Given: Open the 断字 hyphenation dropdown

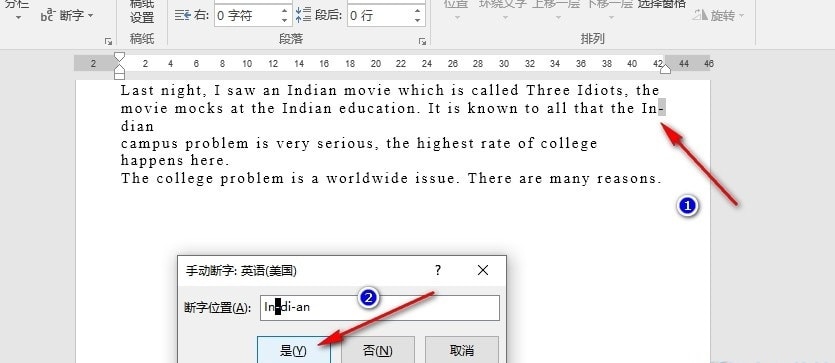Looking at the screenshot, I should tap(67, 15).
